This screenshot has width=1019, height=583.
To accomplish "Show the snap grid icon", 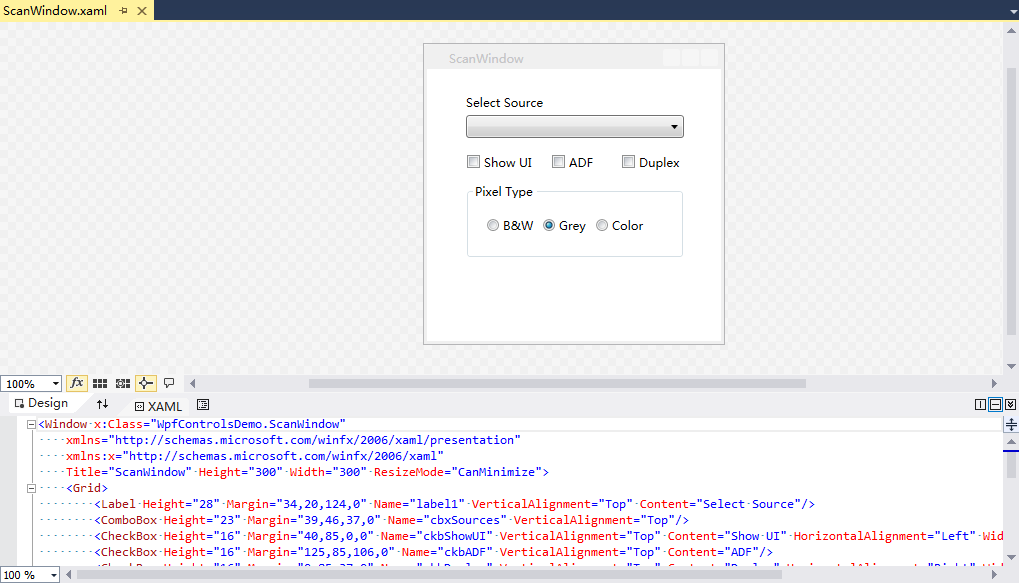I will point(100,383).
